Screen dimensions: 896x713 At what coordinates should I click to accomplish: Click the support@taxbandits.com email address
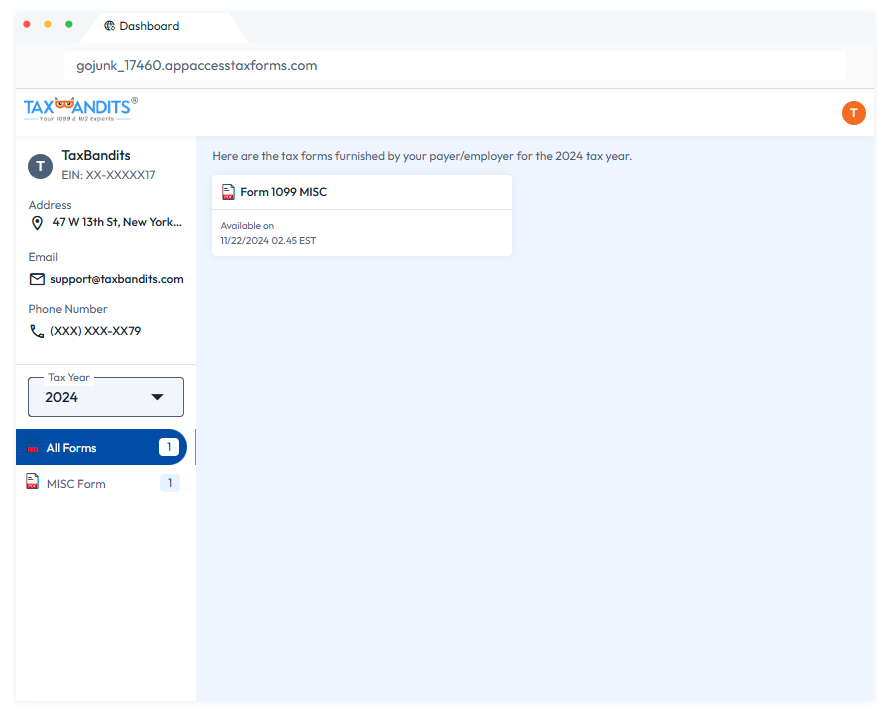117,280
